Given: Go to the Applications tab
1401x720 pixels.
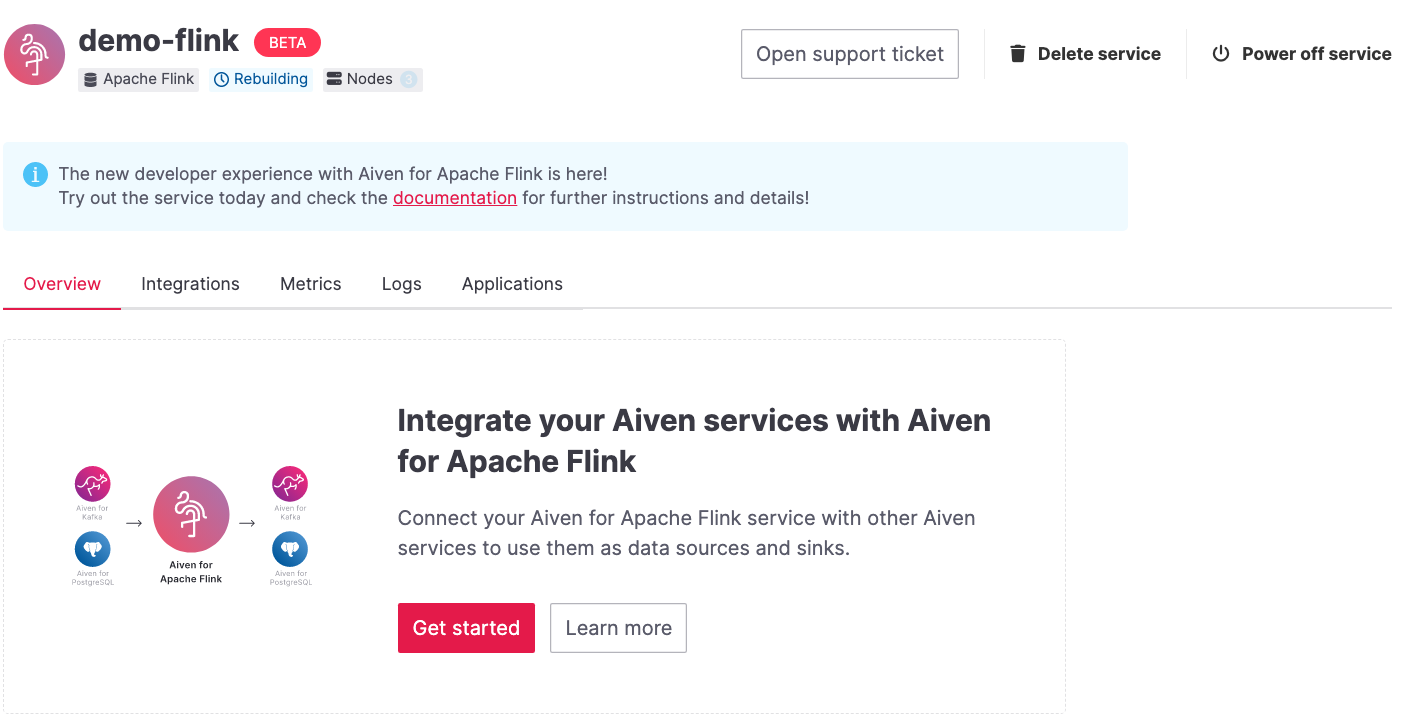Looking at the screenshot, I should click(x=512, y=284).
